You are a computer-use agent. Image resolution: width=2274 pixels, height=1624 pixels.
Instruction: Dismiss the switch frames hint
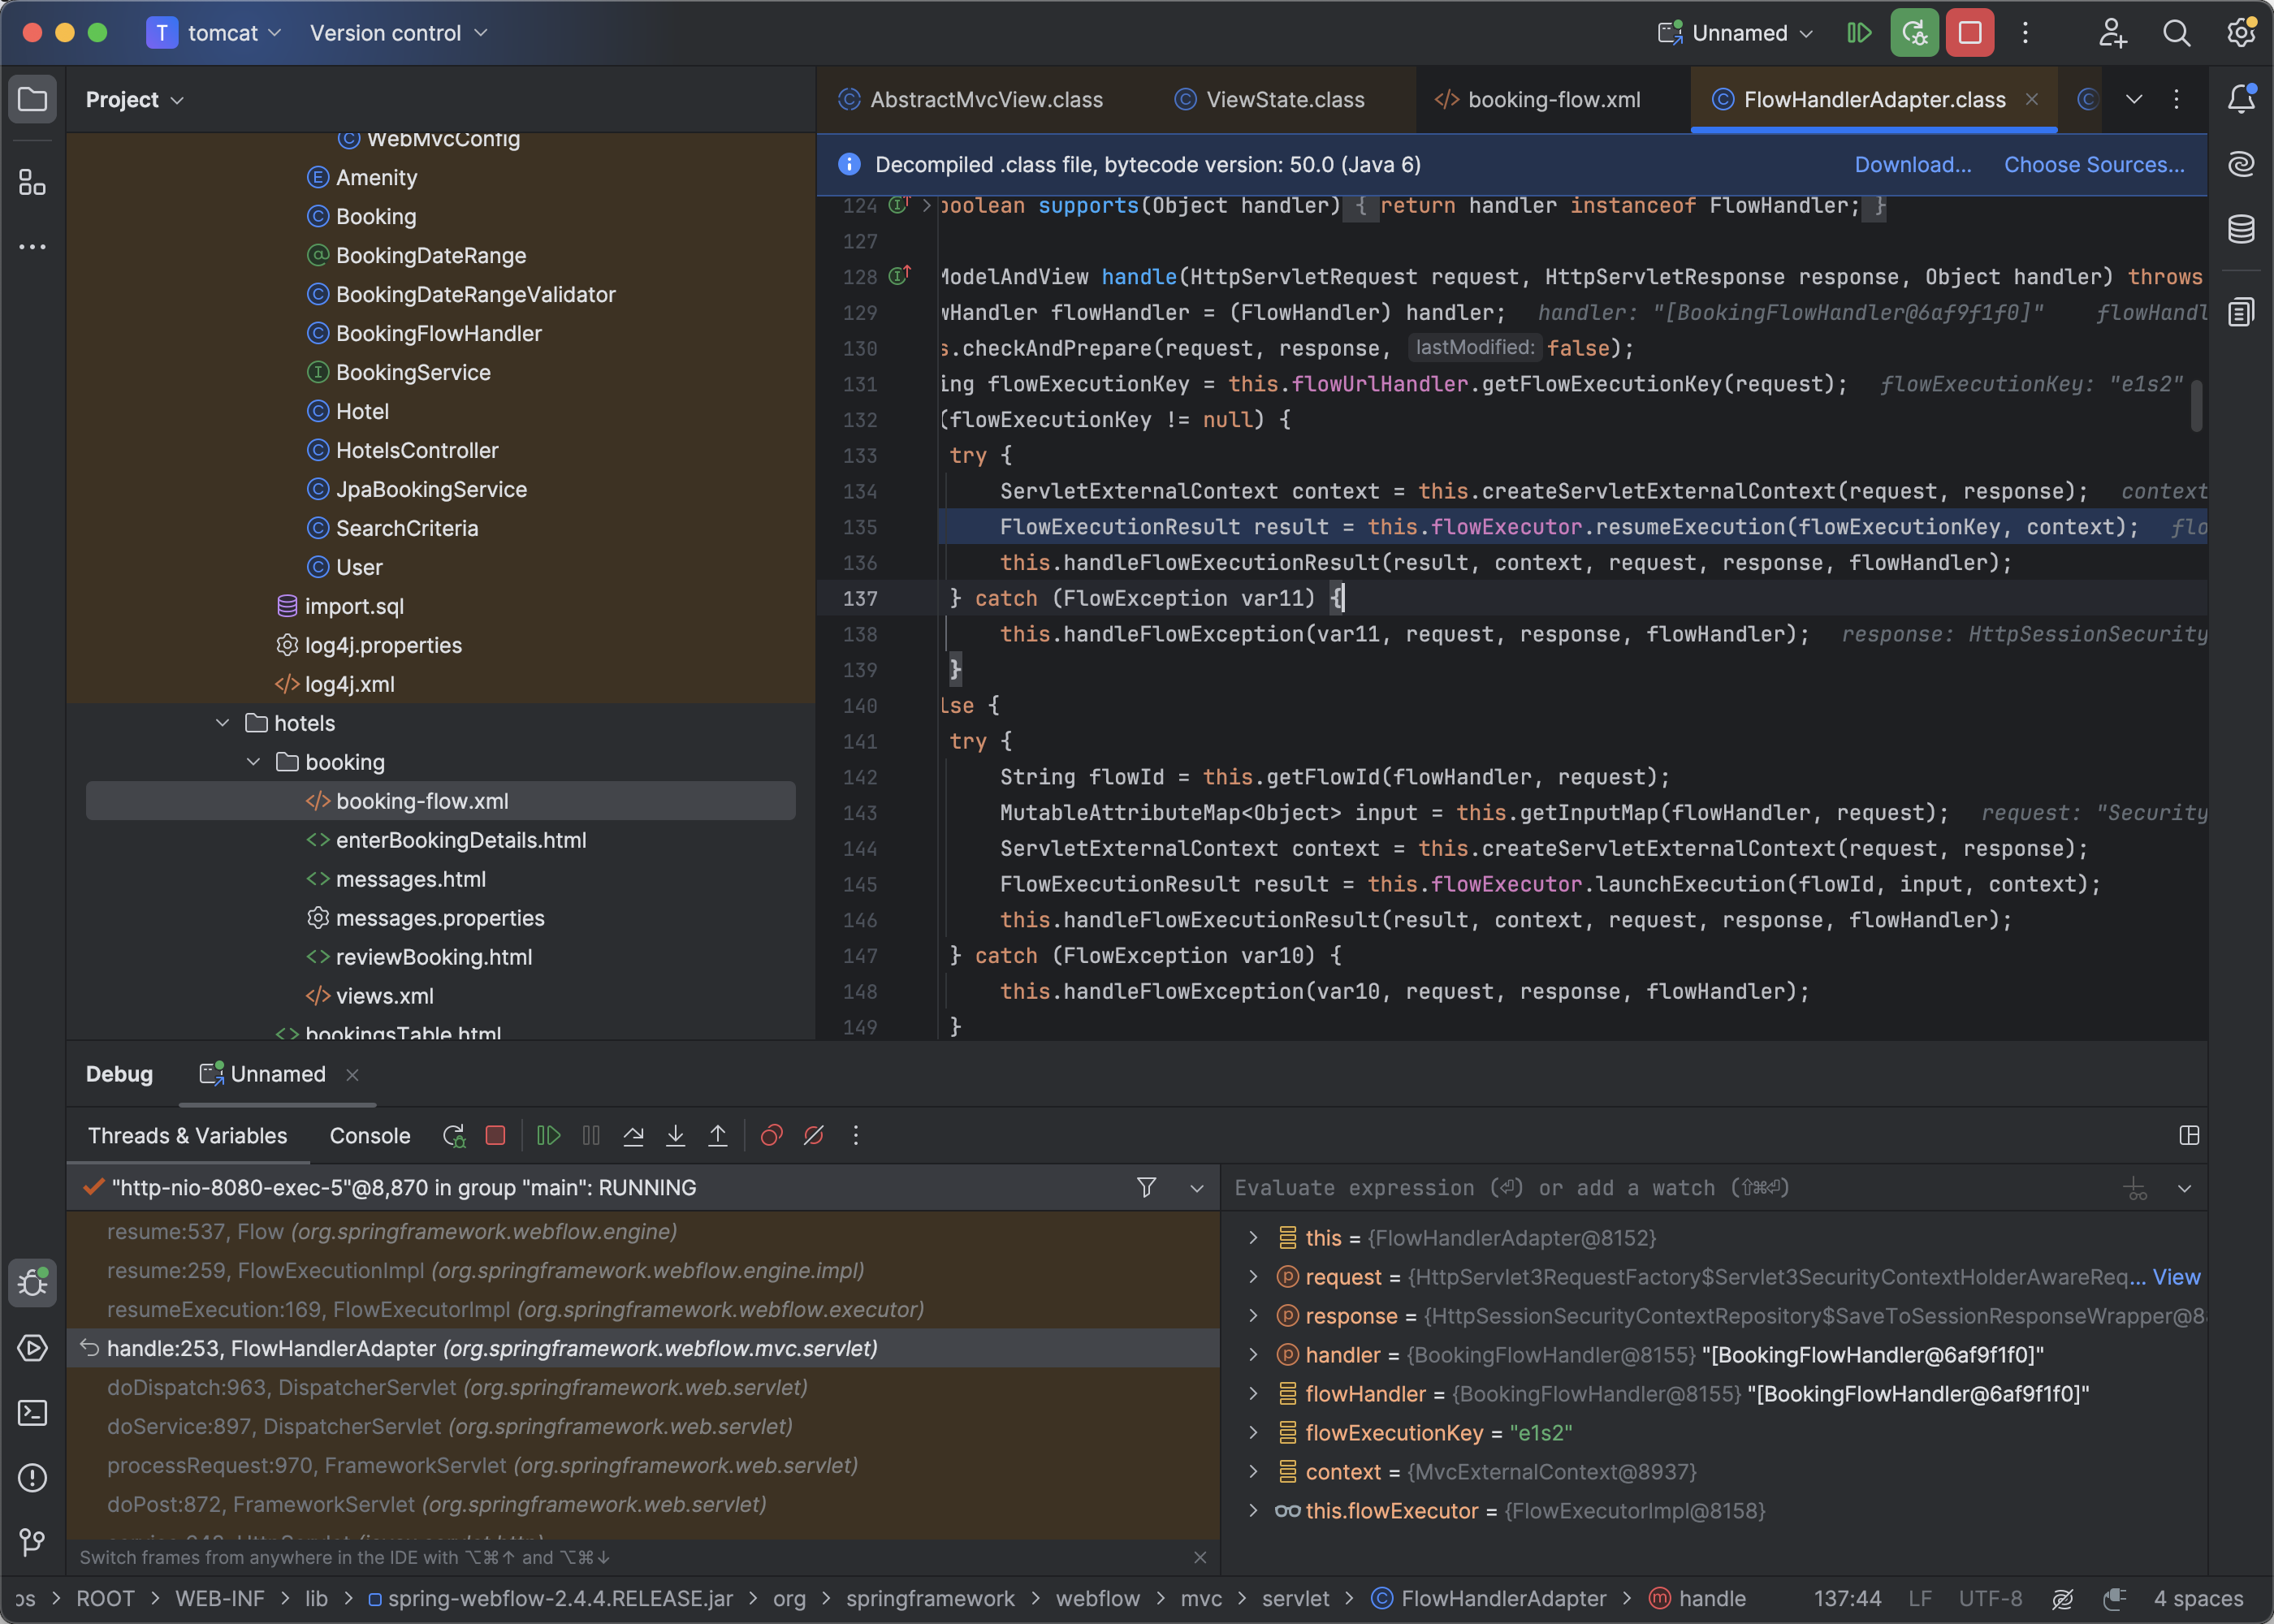[1200, 1558]
